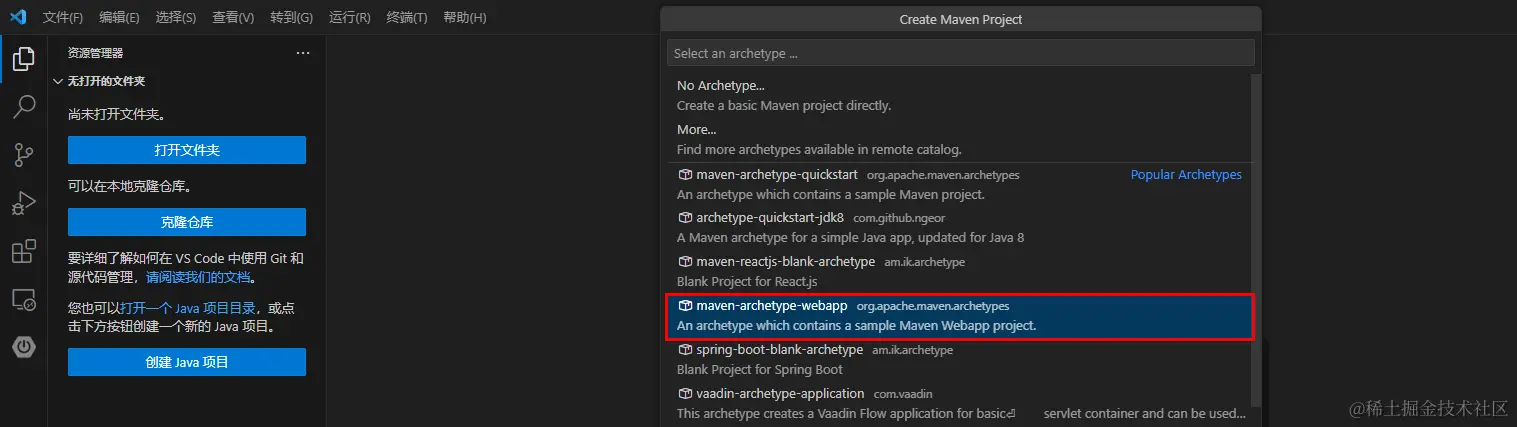The image size is (1517, 427).
Task: Open the Remote Explorer icon
Action: click(x=24, y=299)
